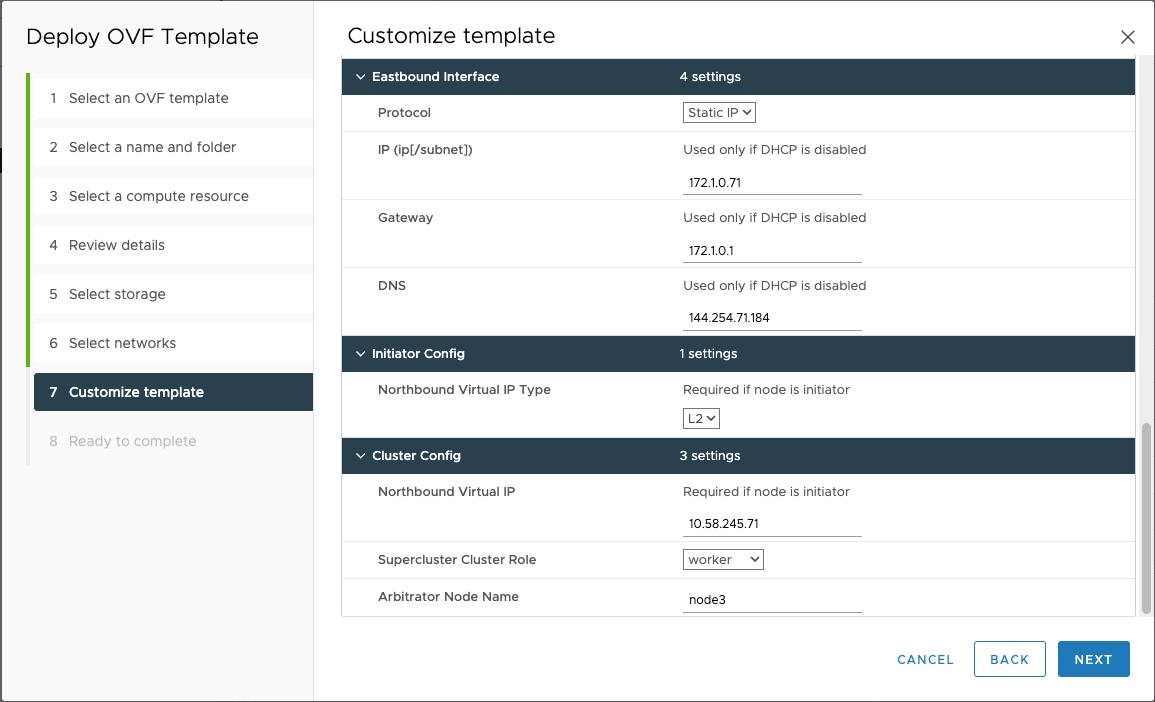Click the Arbitrator Node Name label

click(448, 597)
